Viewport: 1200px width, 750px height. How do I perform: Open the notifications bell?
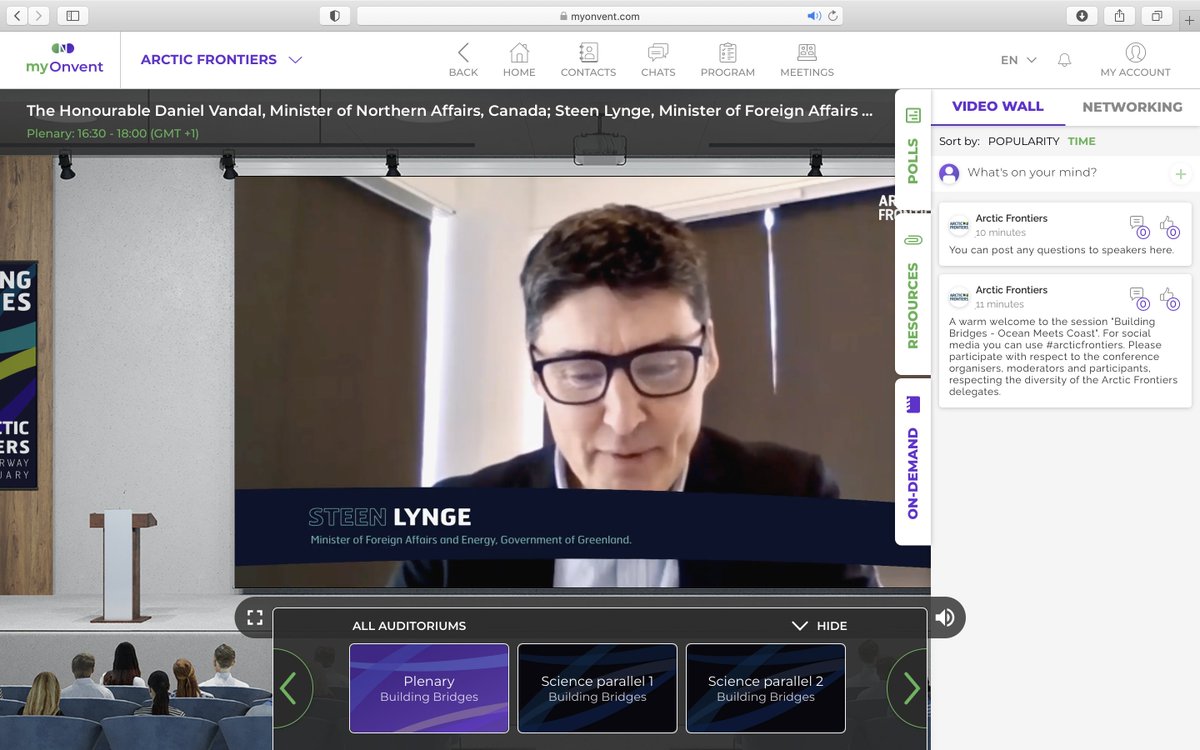pos(1064,60)
